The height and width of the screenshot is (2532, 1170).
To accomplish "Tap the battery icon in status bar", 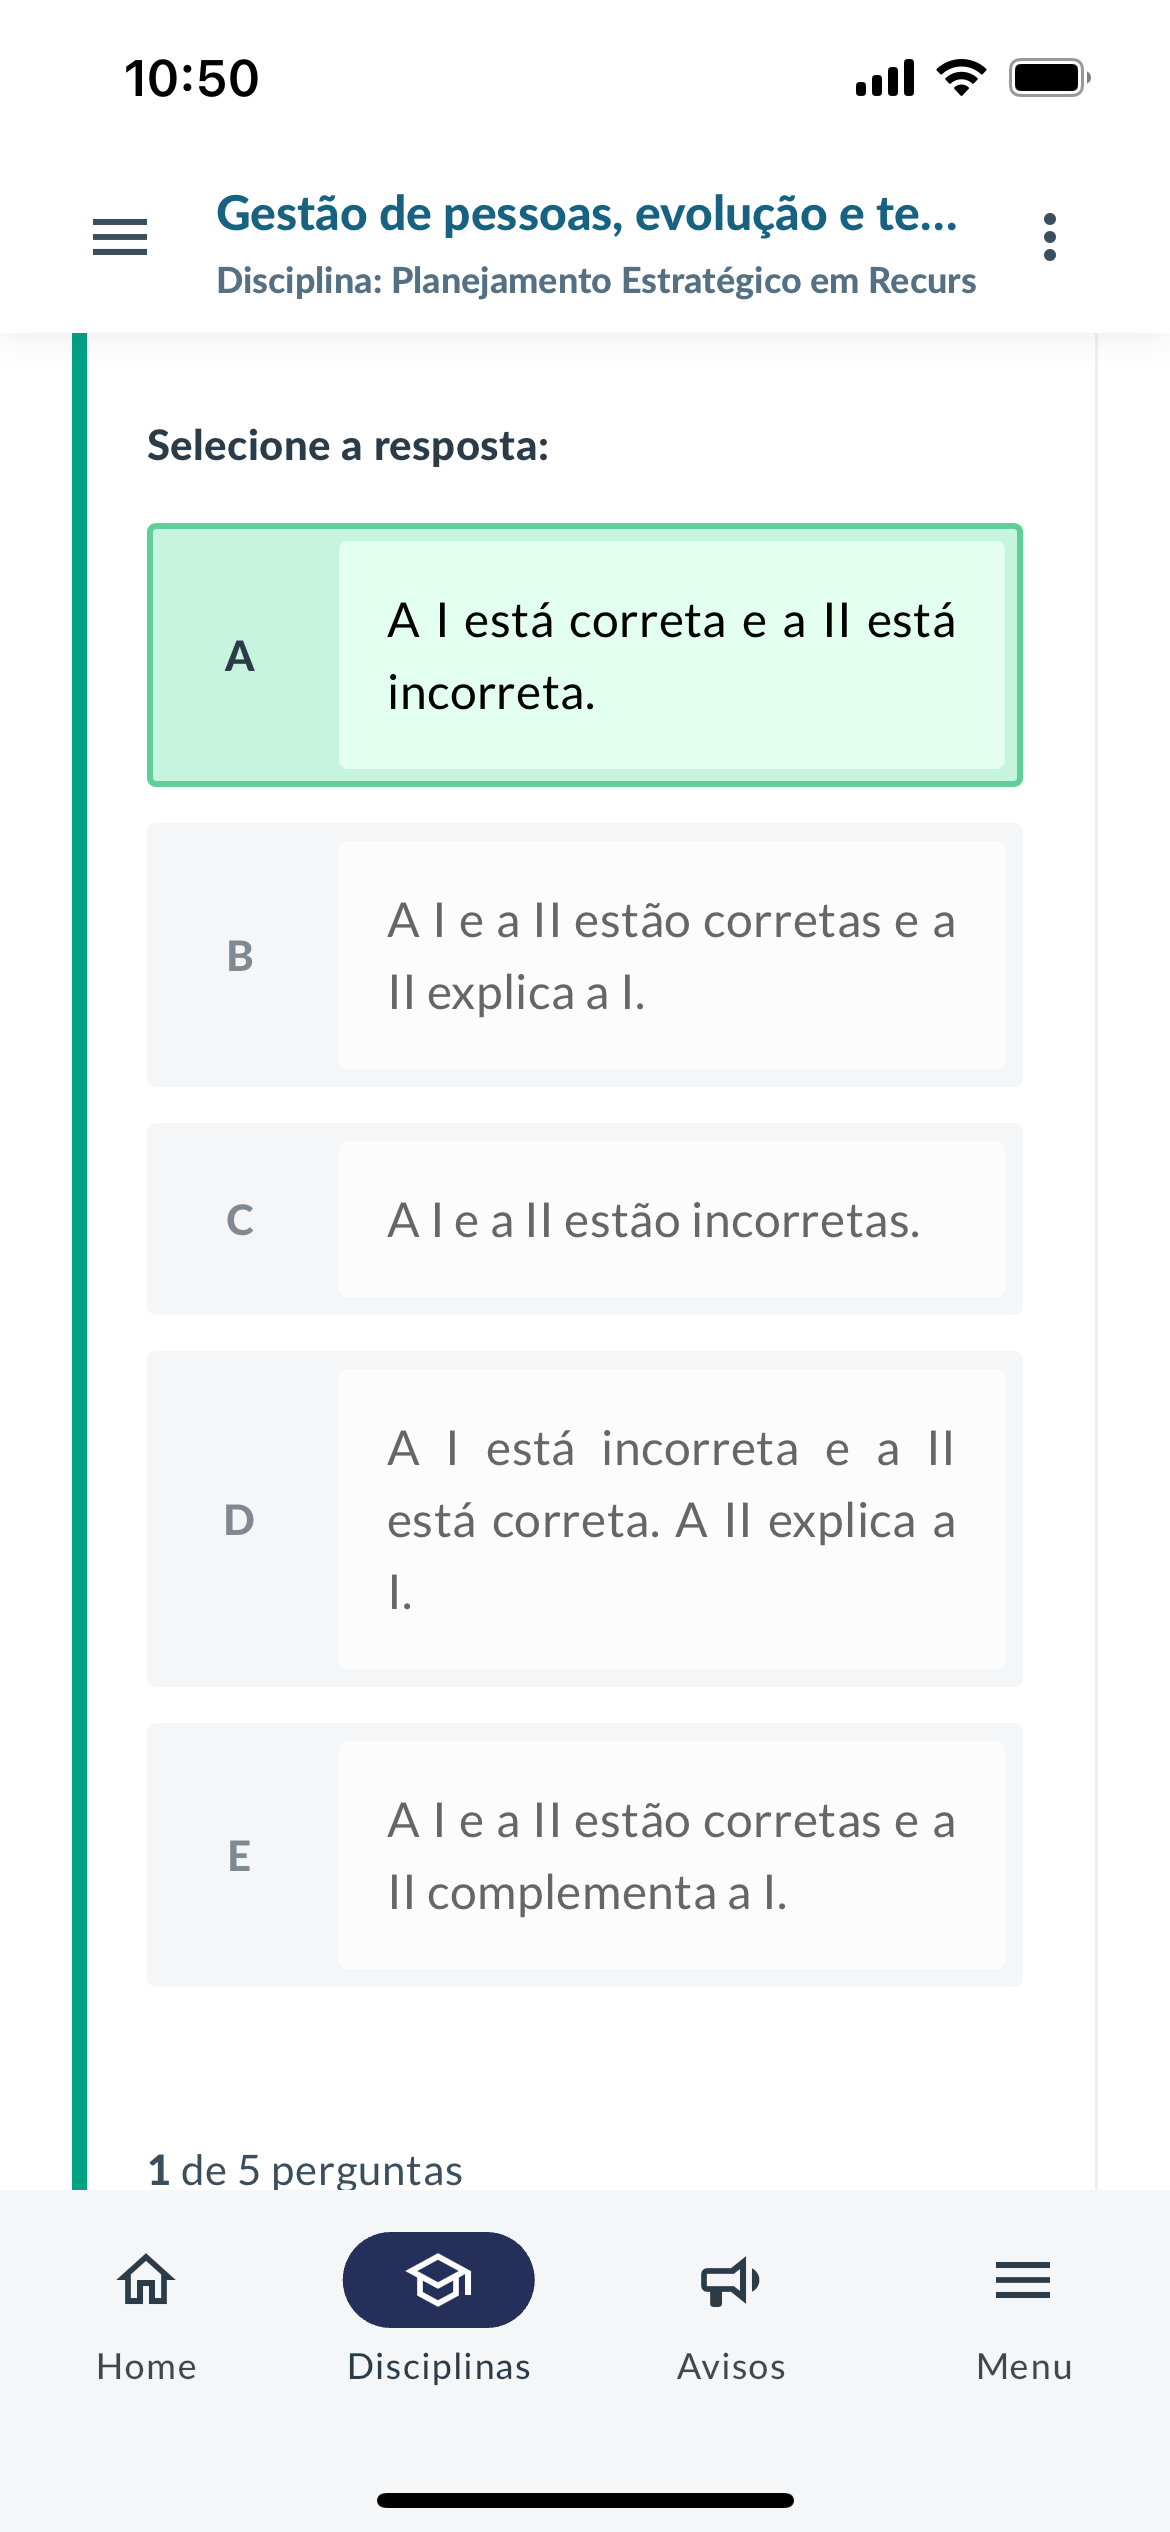I will point(1048,78).
